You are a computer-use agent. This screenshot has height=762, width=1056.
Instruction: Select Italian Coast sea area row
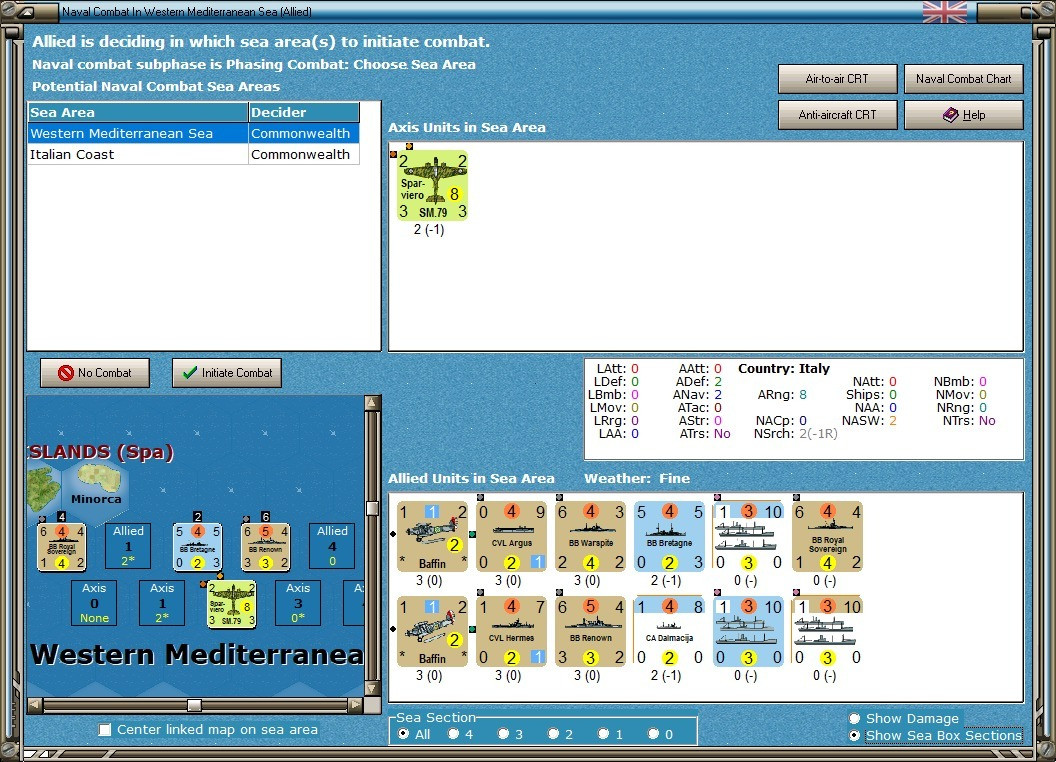[x=193, y=154]
